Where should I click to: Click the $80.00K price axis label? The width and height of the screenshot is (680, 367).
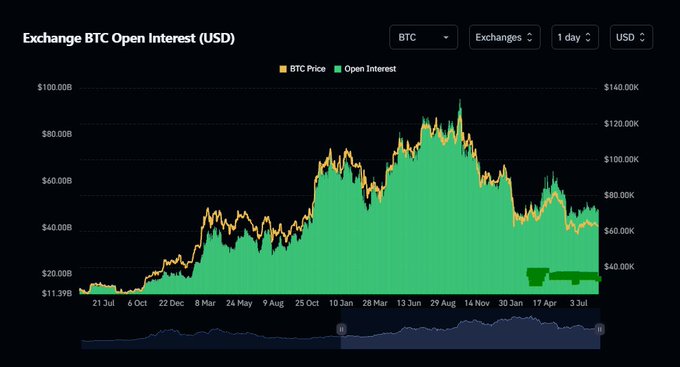tap(619, 195)
